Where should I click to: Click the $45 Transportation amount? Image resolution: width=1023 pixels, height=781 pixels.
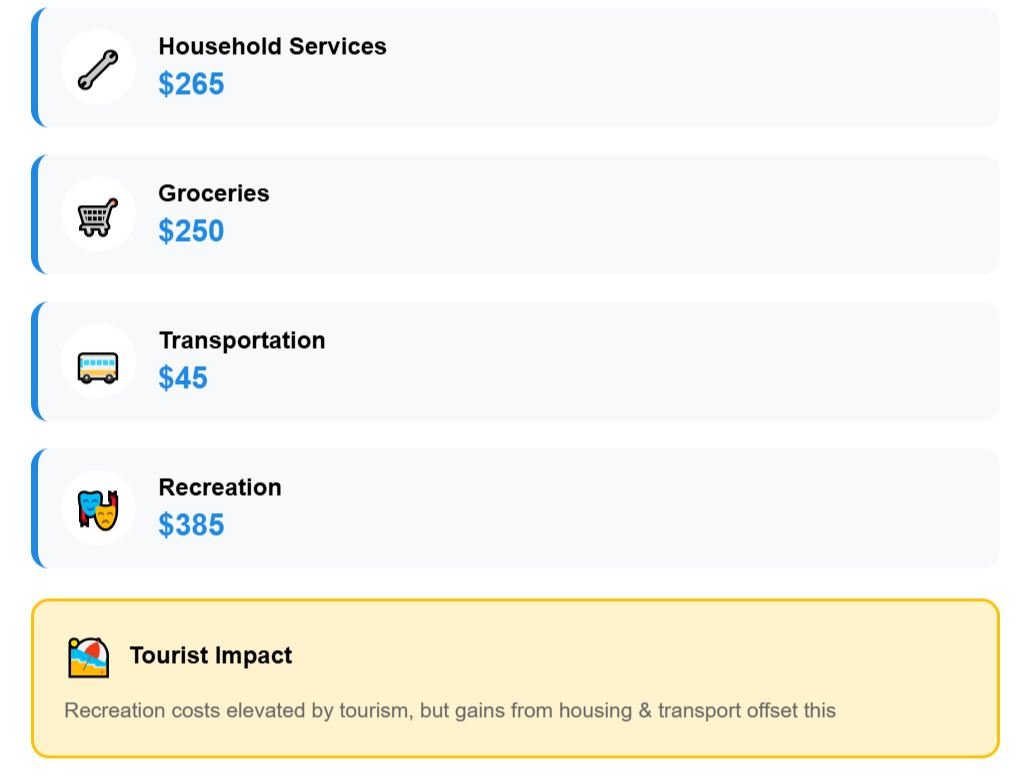click(x=183, y=378)
